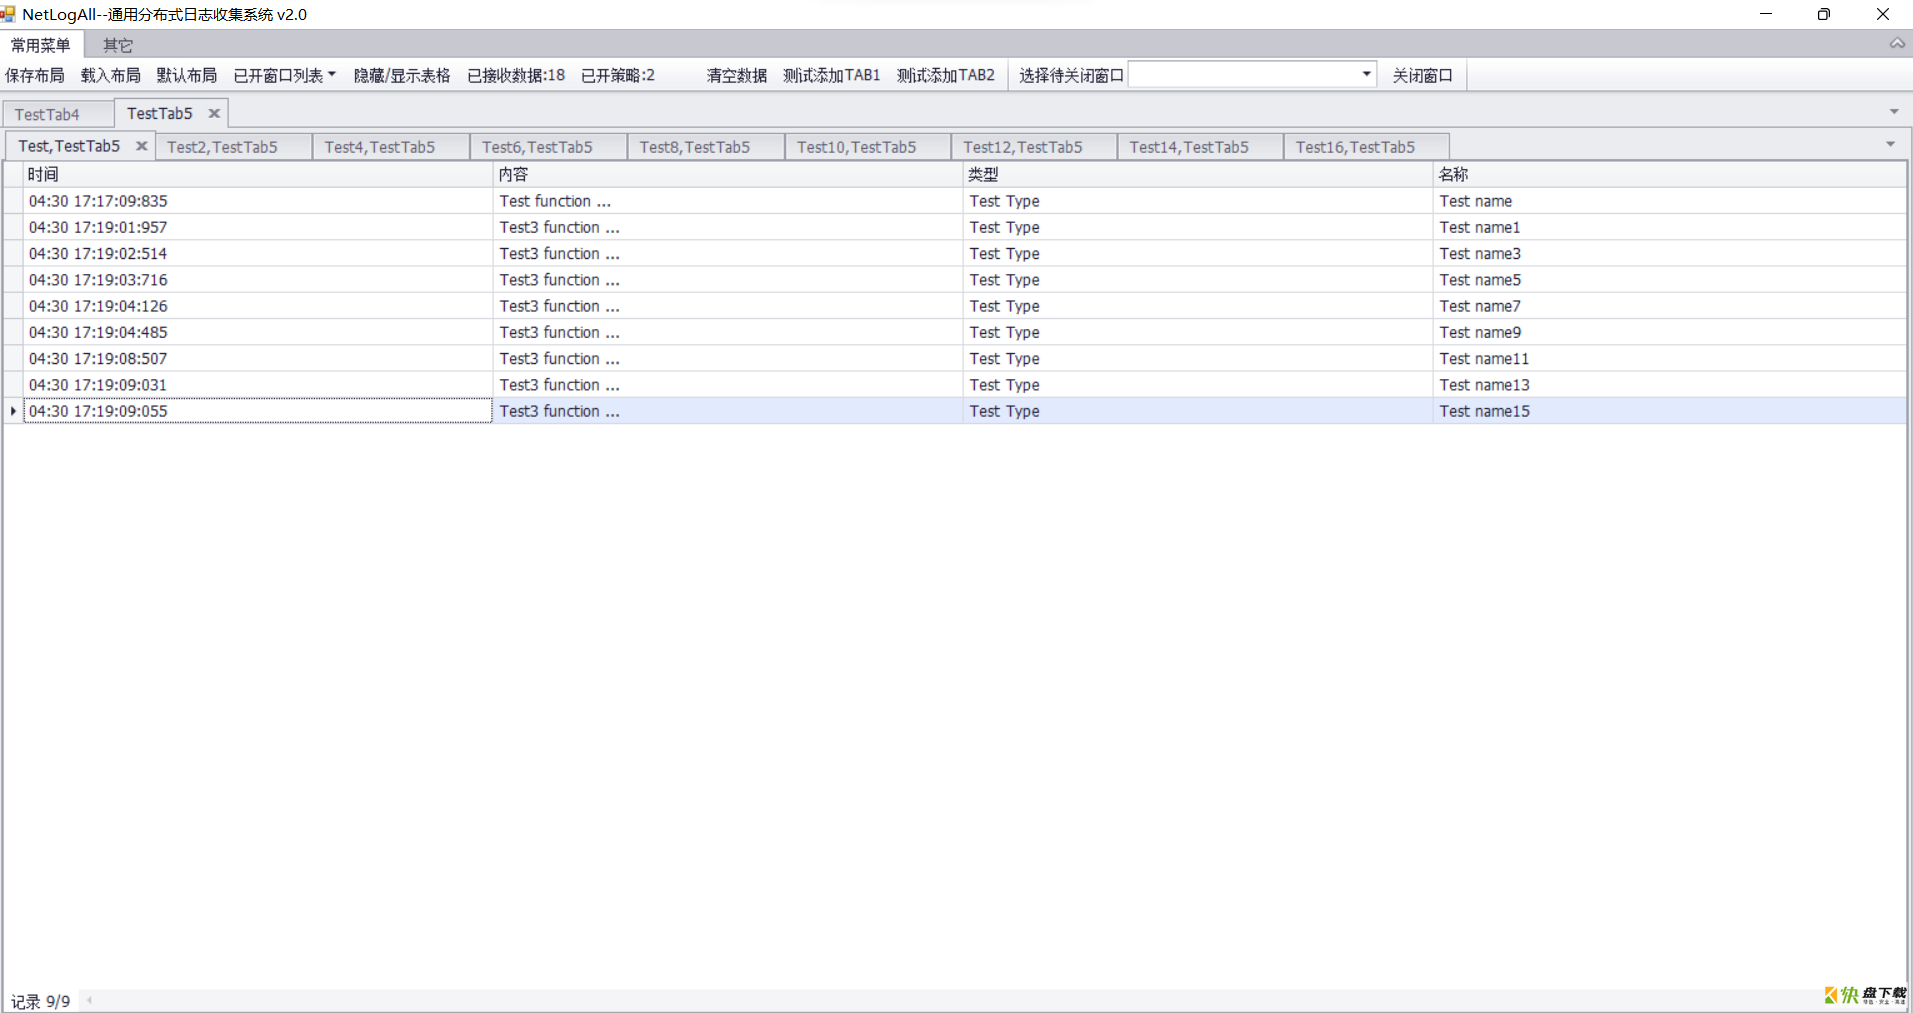
Task: Click the 'Test name3' cell
Action: tap(1669, 253)
